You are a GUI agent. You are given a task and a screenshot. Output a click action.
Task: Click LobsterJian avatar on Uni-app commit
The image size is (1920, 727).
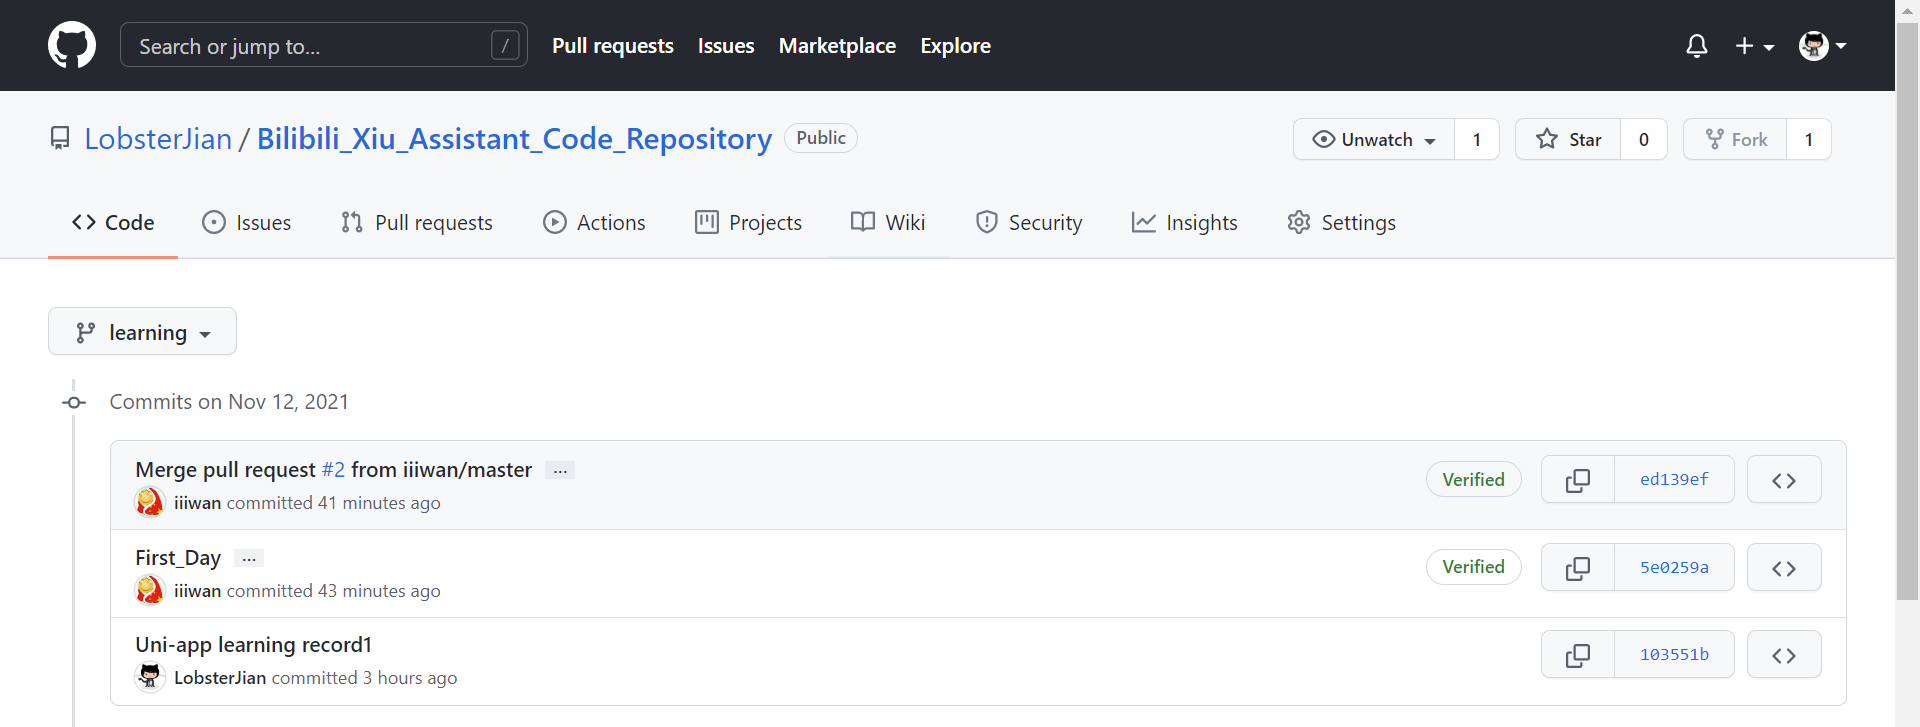(x=150, y=678)
